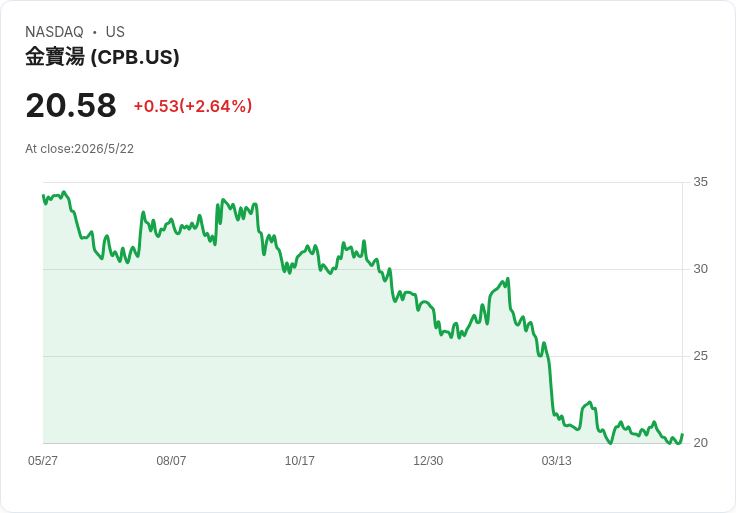Click the NASDAQ exchange label

point(54,32)
